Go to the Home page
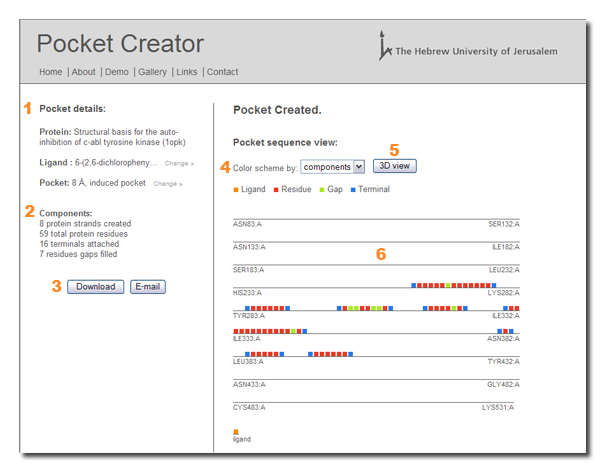Screen dimensions: 605x472 51,72
